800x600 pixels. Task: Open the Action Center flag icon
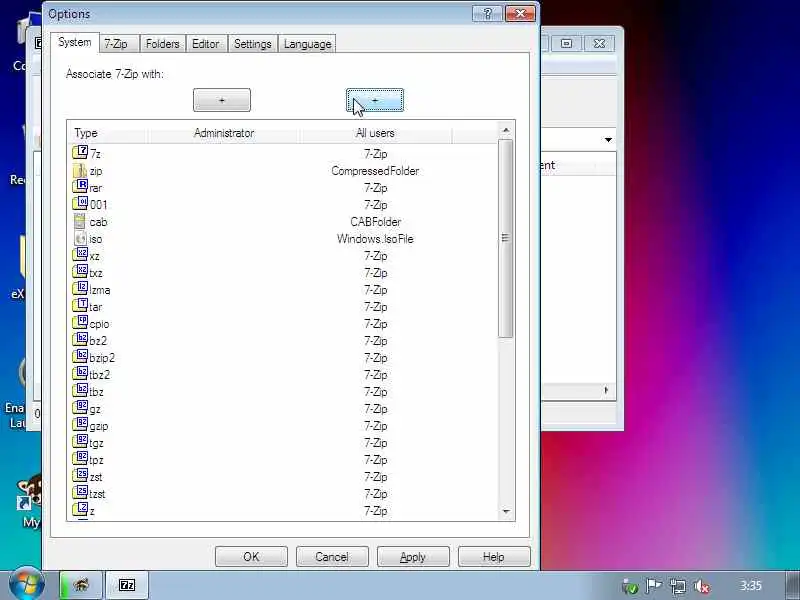coord(654,586)
